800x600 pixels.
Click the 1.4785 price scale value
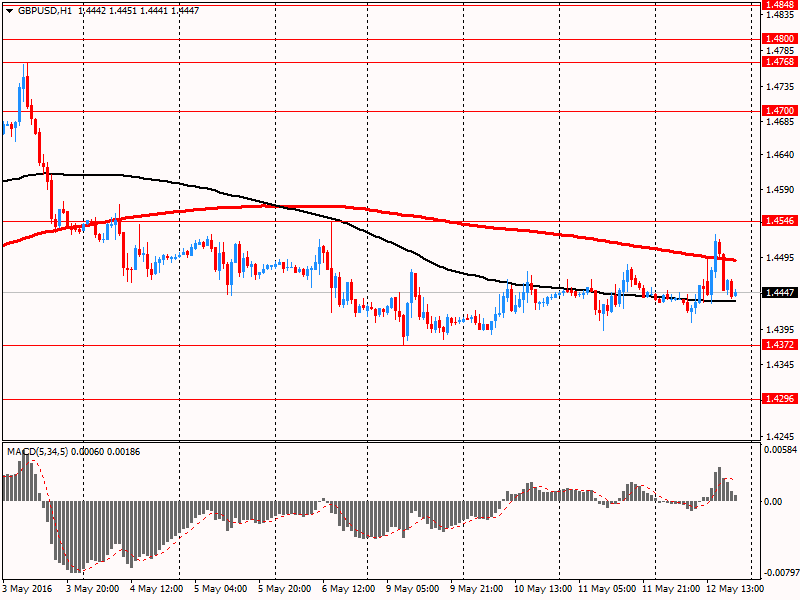pos(781,51)
